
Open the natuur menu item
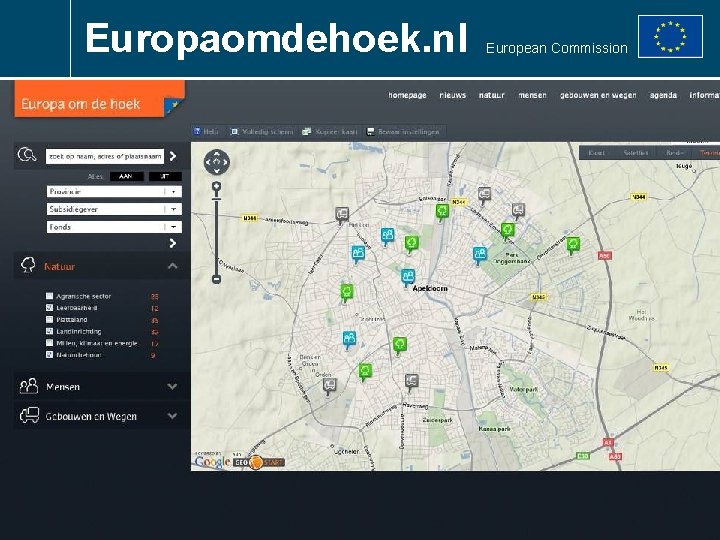tap(491, 95)
